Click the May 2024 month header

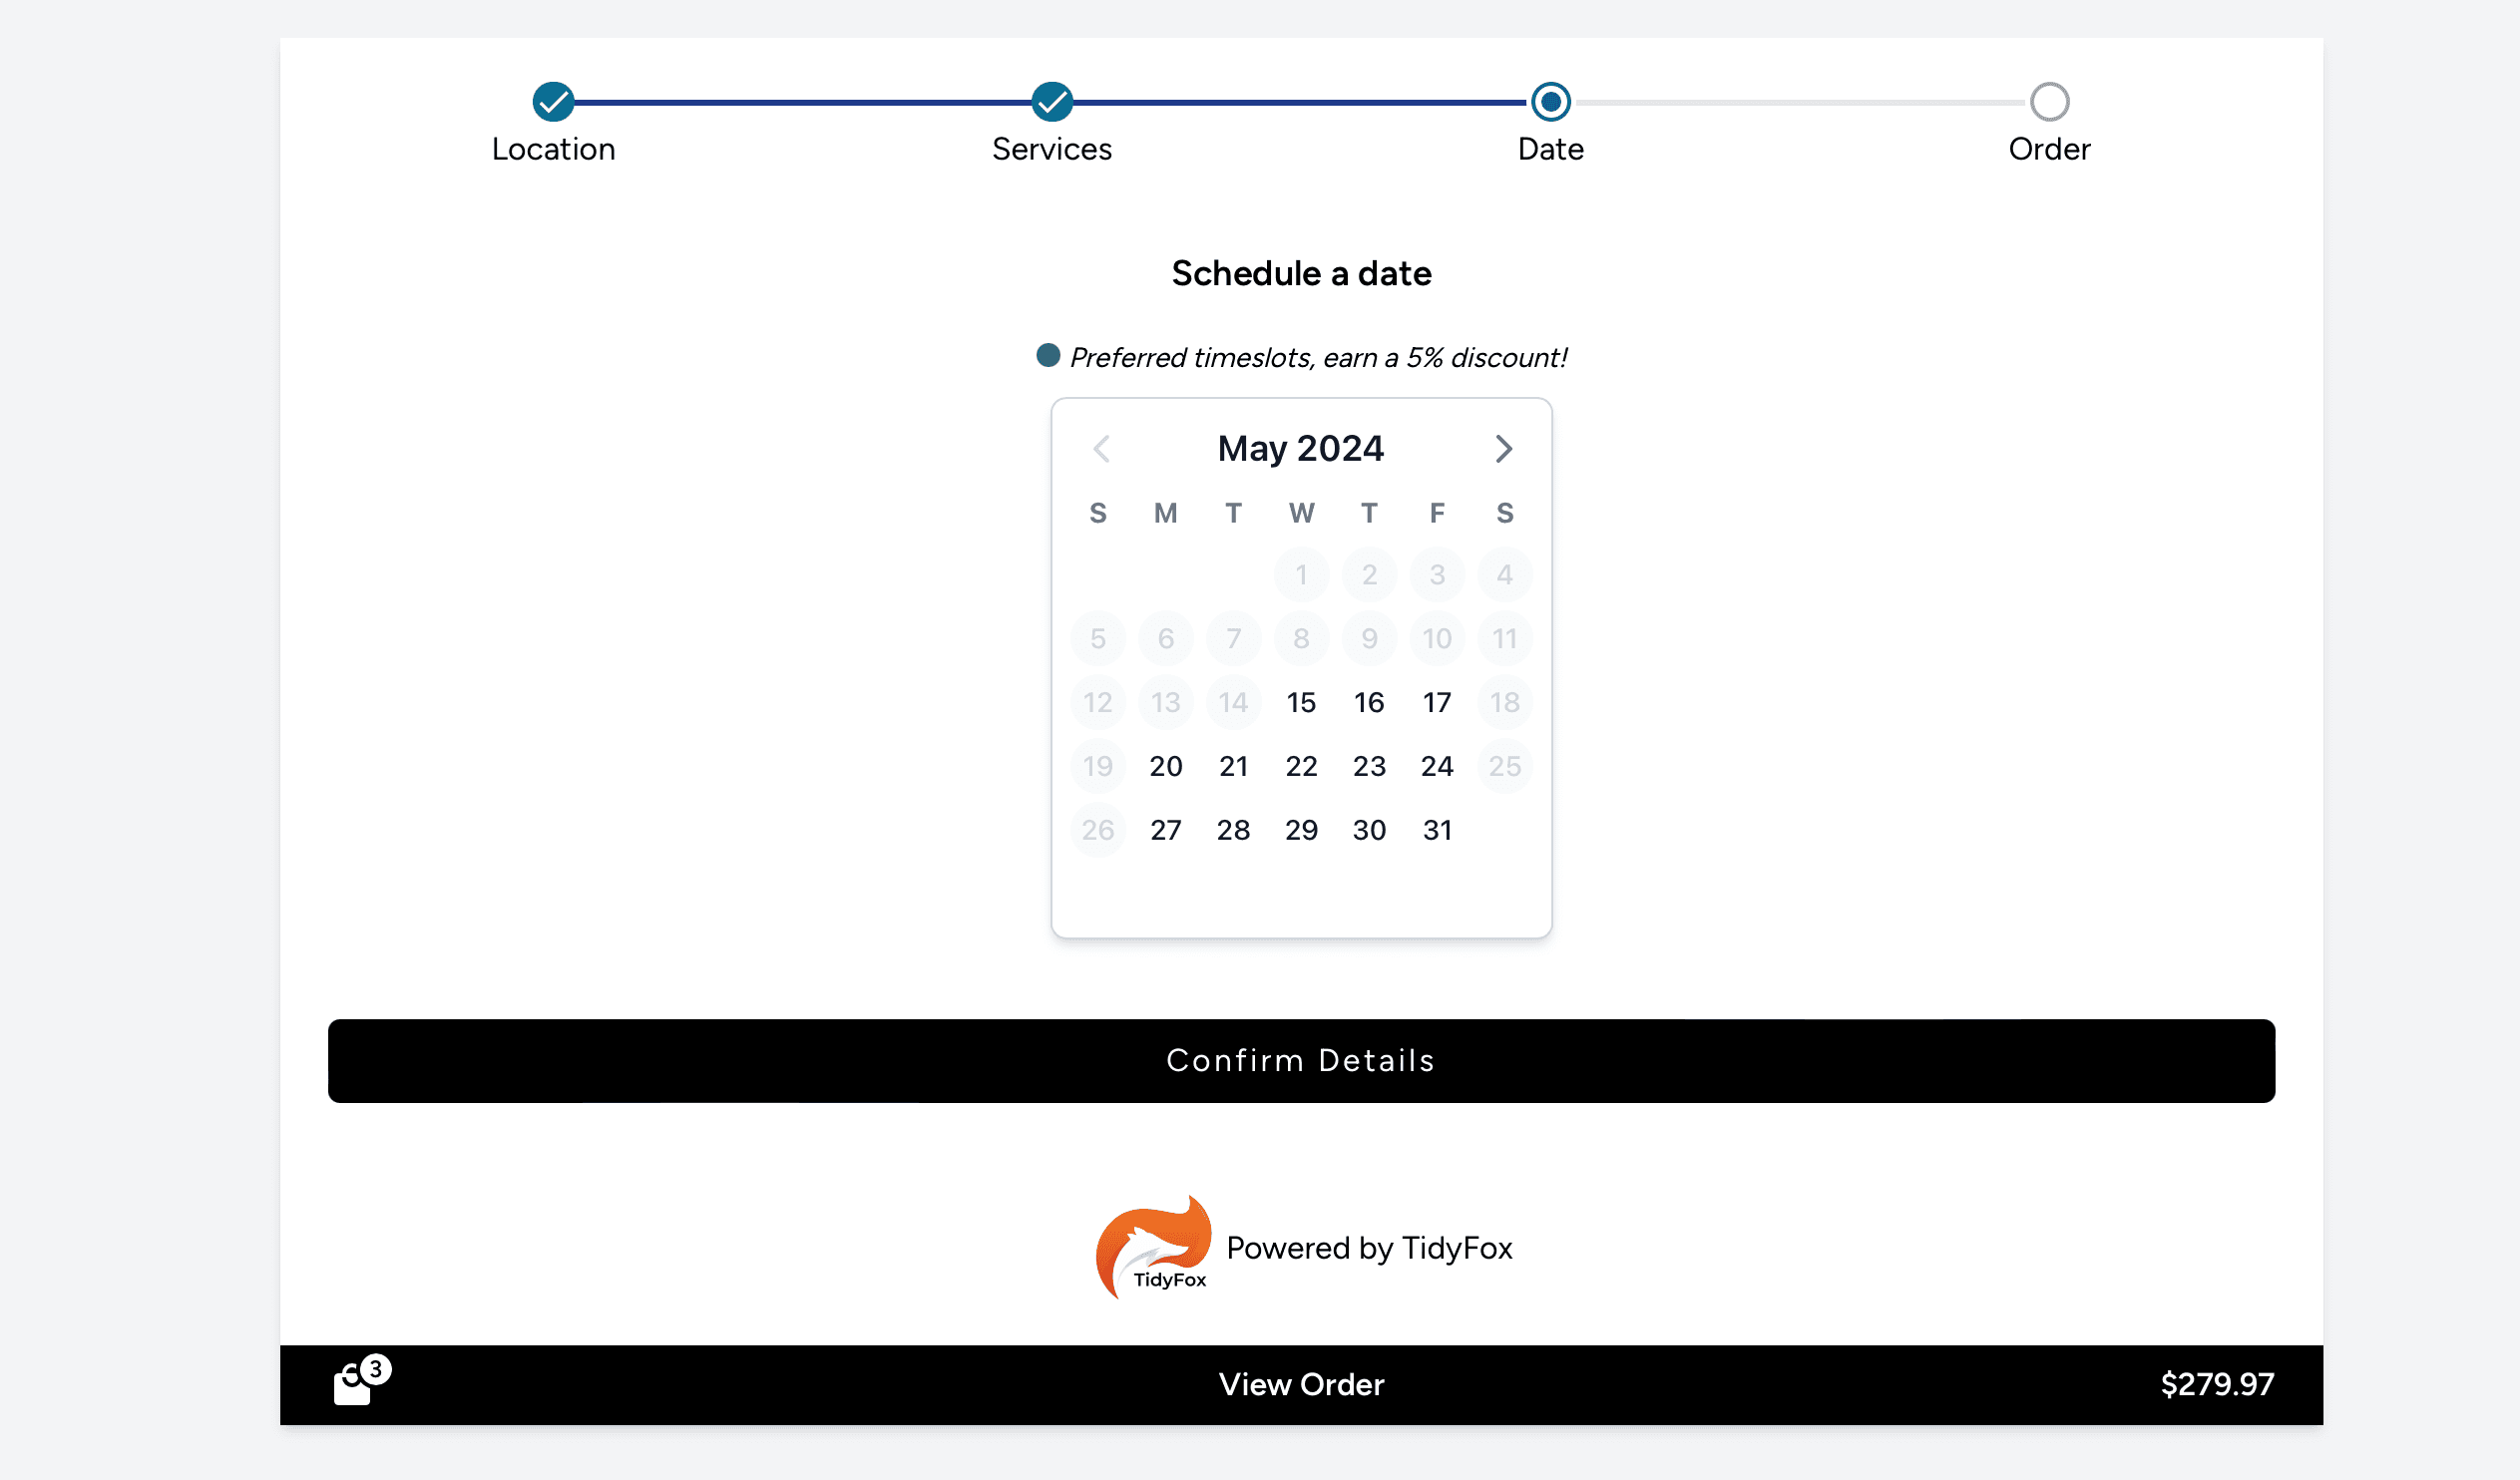1300,448
